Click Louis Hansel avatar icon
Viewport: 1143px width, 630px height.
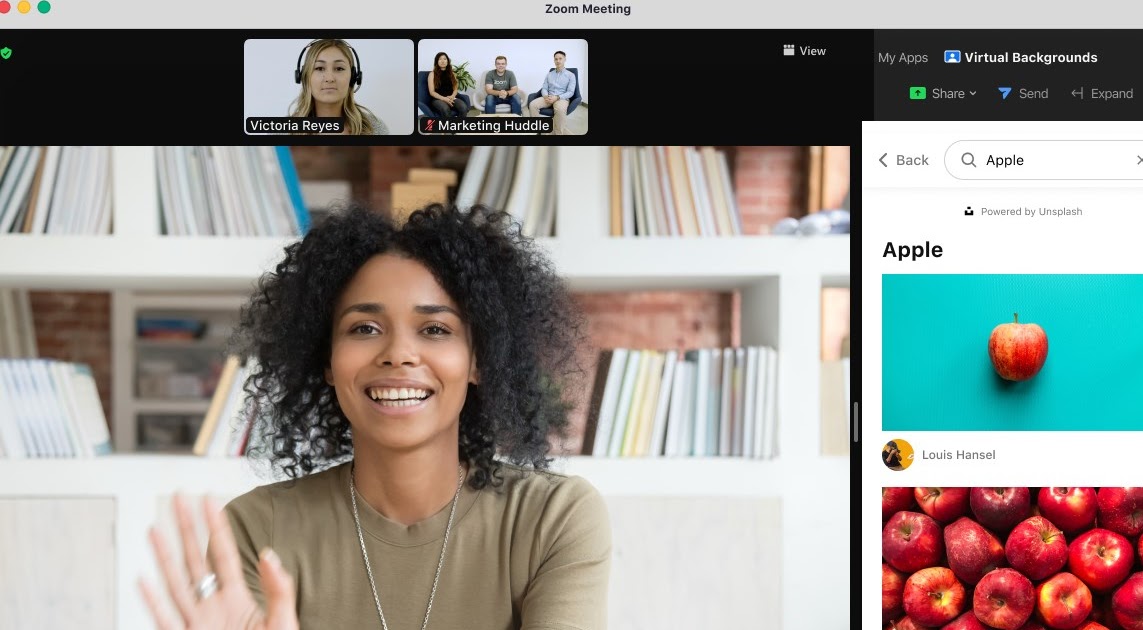897,455
